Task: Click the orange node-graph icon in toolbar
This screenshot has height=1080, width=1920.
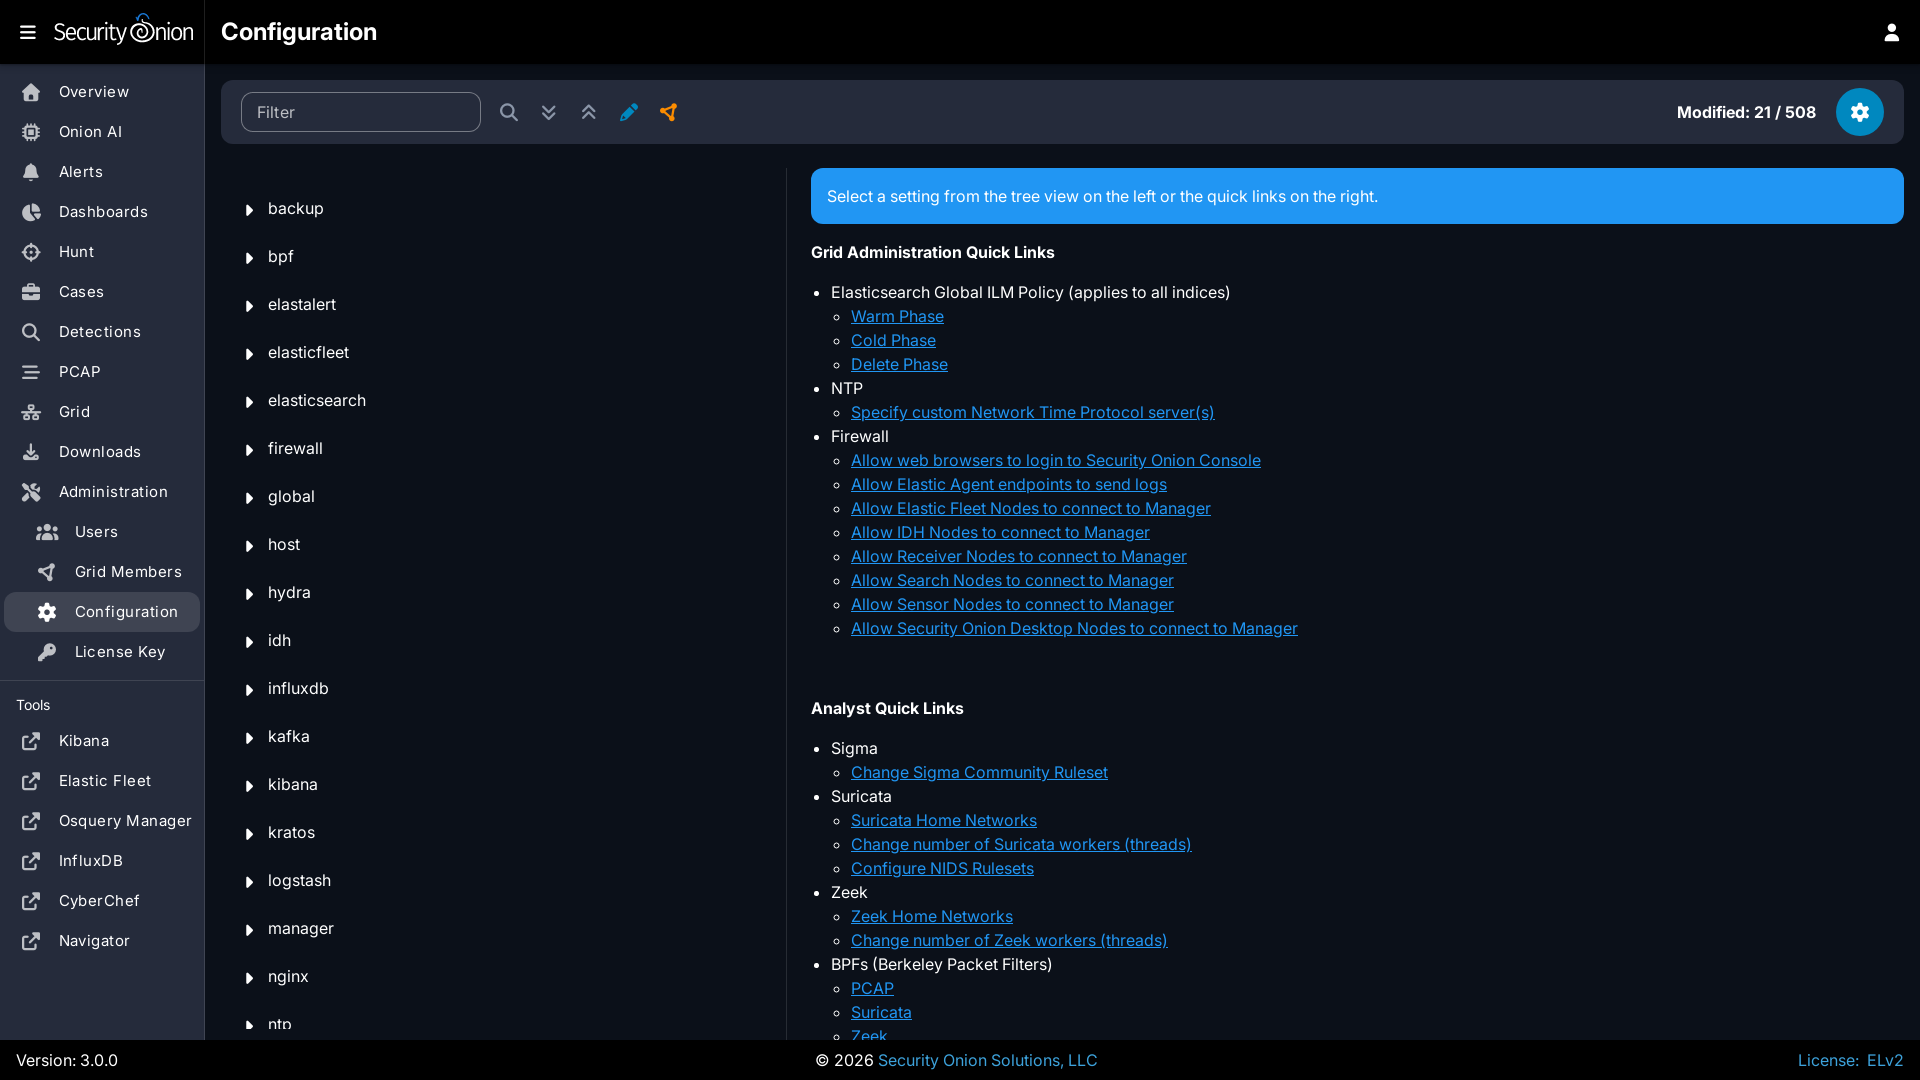Action: point(669,112)
